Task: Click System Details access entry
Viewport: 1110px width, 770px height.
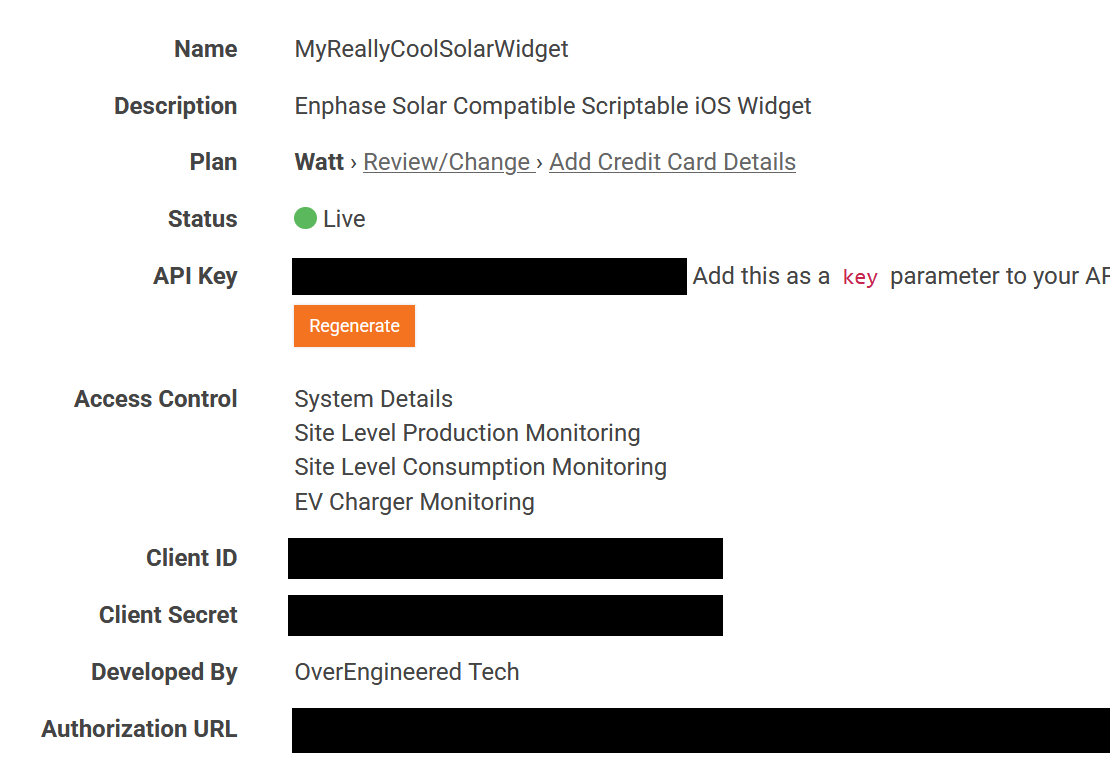Action: (x=373, y=399)
